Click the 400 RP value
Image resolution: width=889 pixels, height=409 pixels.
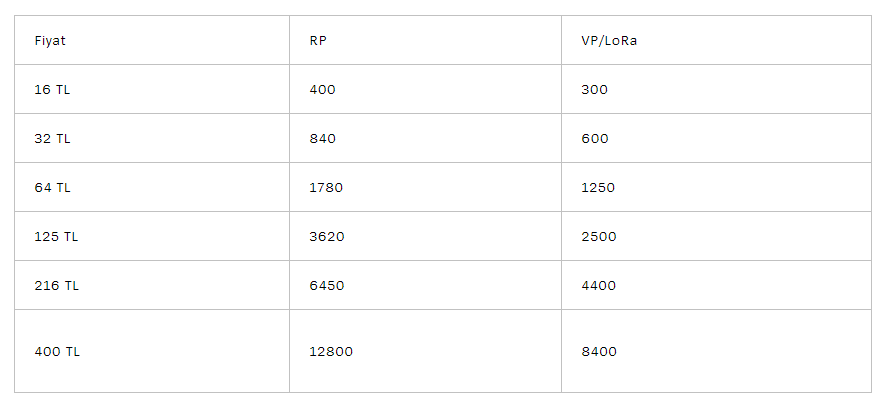coord(322,90)
